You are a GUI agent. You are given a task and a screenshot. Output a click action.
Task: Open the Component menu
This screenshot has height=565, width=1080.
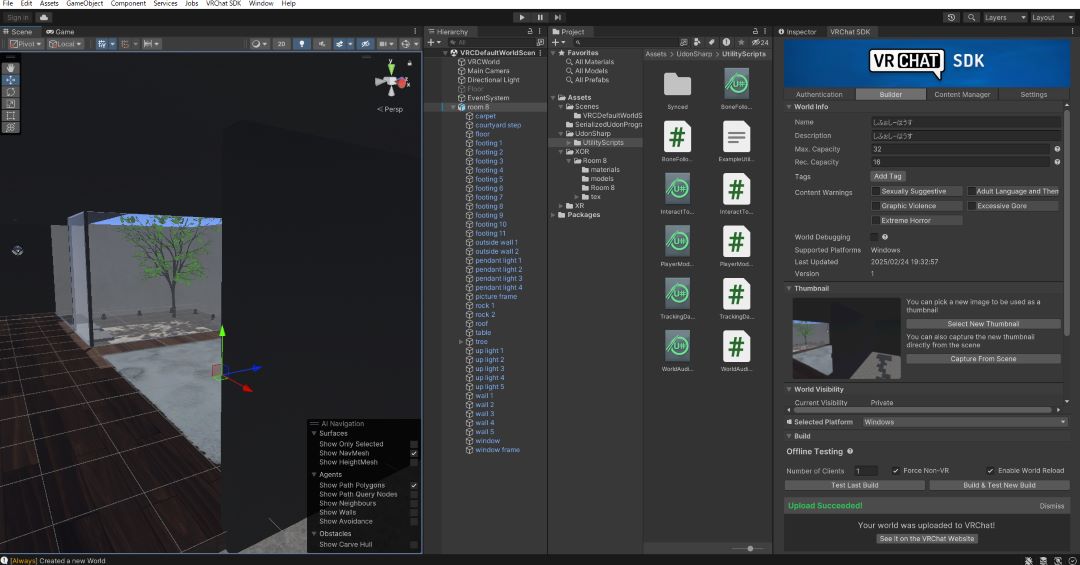[128, 3]
